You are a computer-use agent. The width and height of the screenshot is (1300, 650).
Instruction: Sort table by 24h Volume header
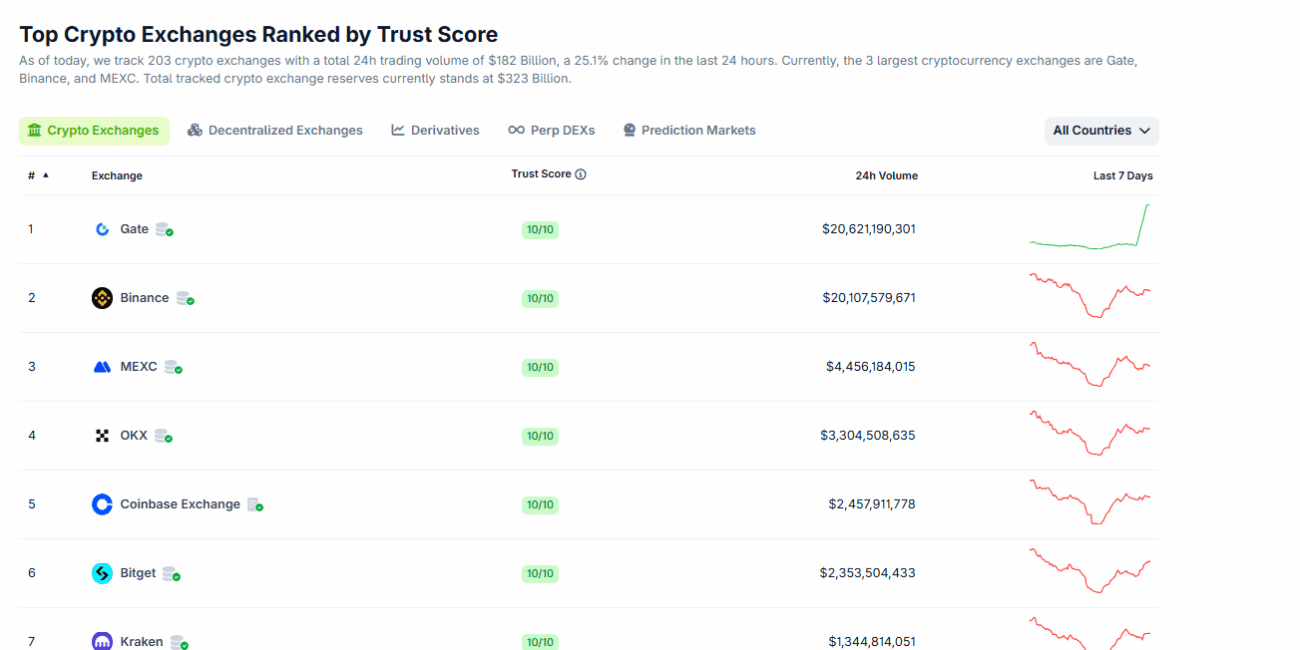click(x=886, y=176)
